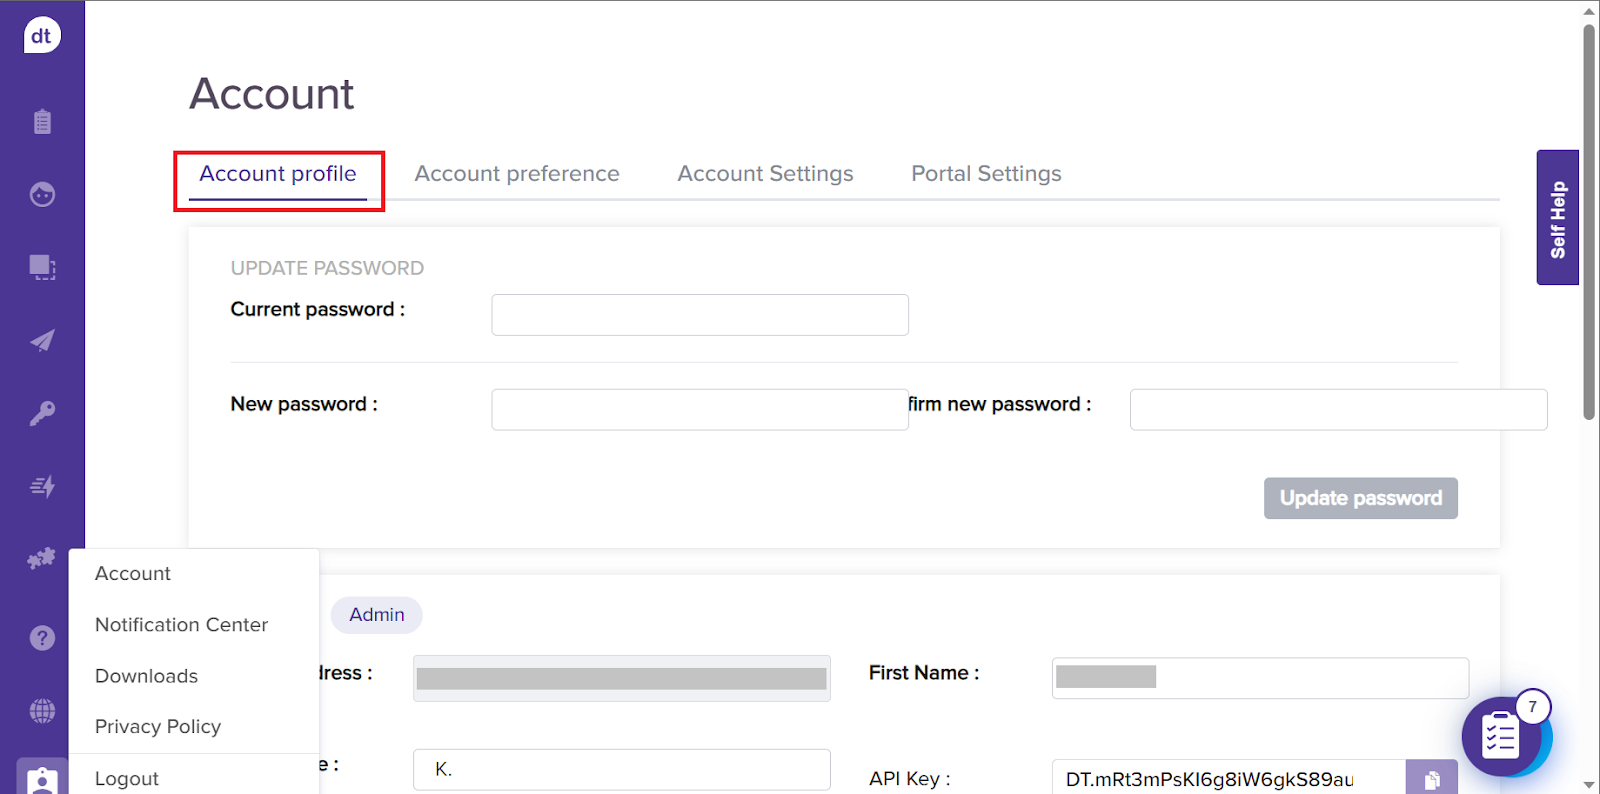Open the Account Settings tab
This screenshot has width=1600, height=794.
point(765,174)
